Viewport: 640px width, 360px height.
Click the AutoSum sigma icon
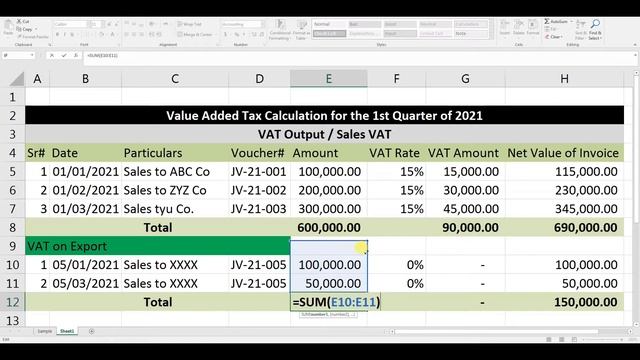547,21
